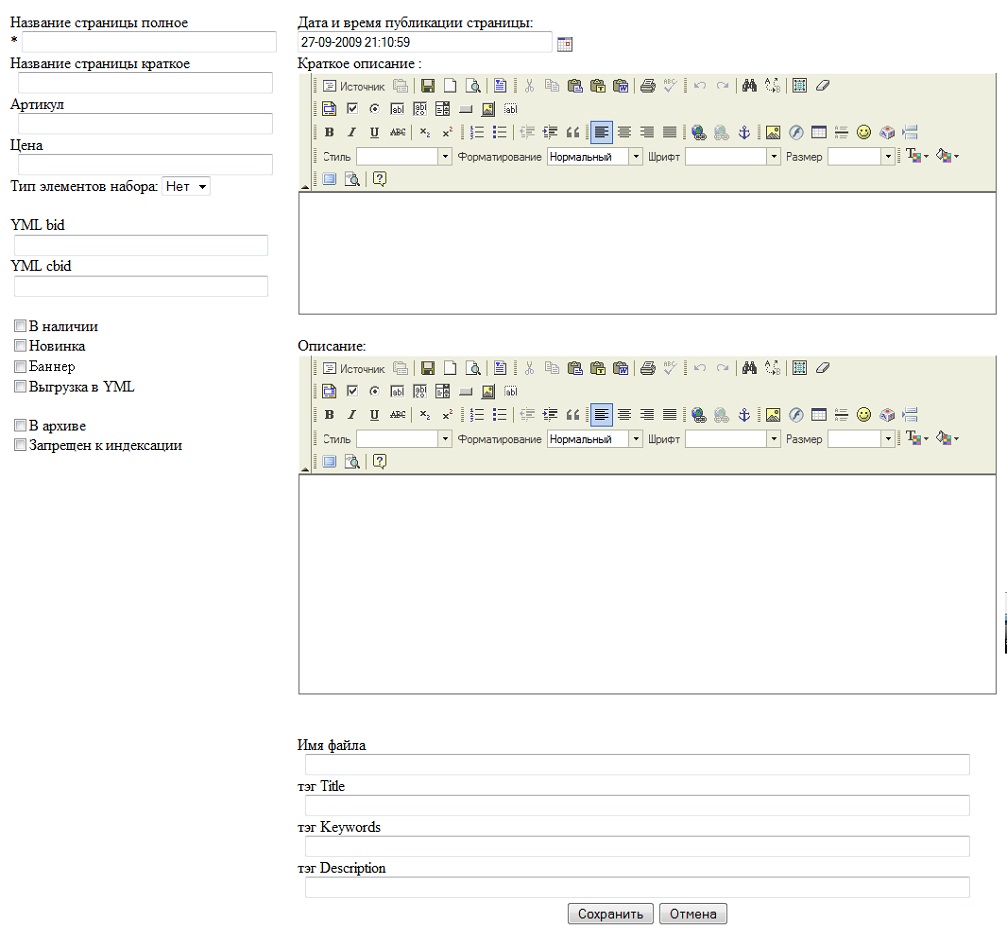Open Templates in Краткое описание editor toolbar
This screenshot has width=1008, height=938.
point(500,86)
